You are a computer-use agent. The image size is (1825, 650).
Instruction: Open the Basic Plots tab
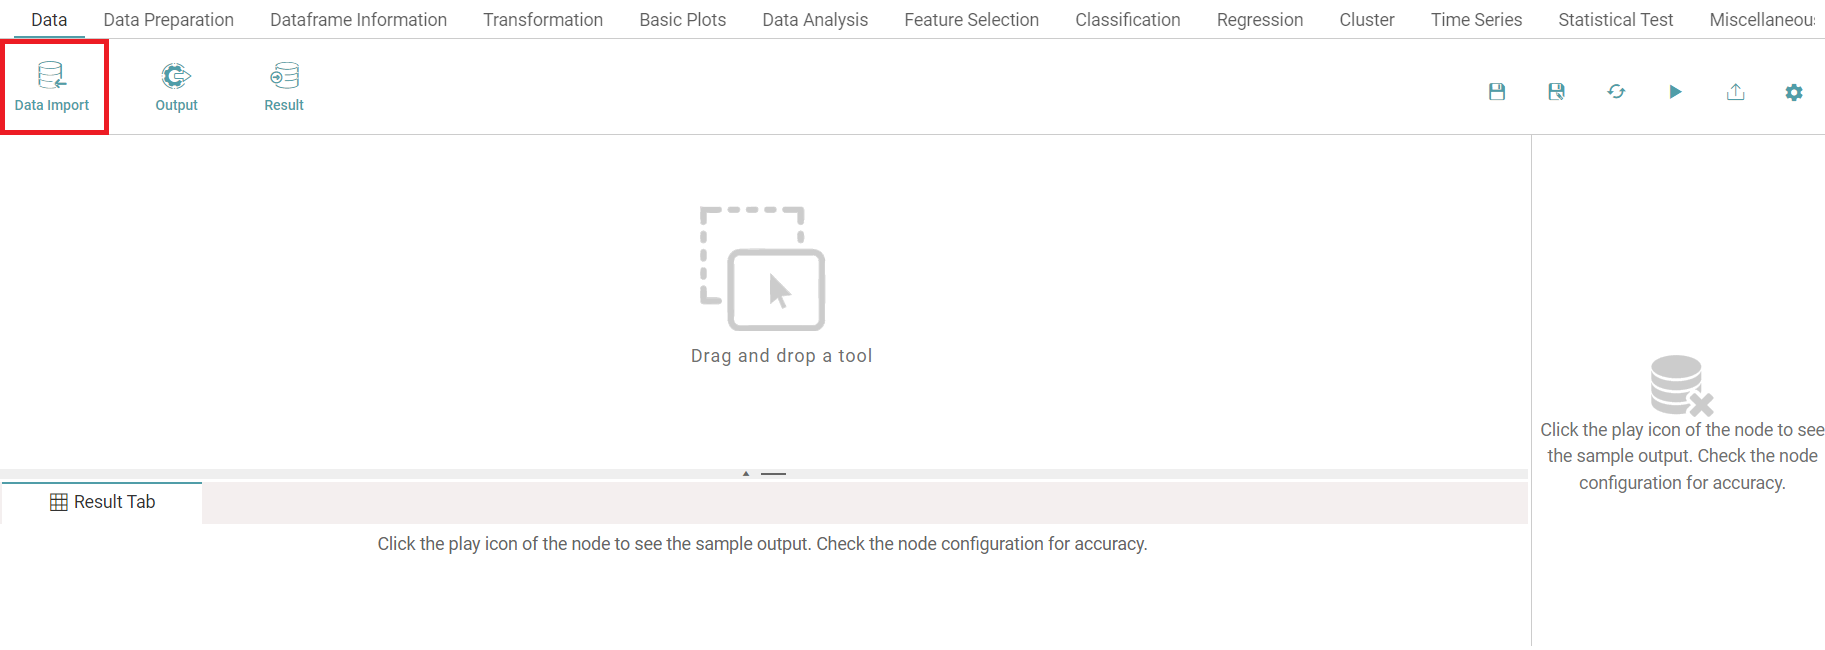683,20
